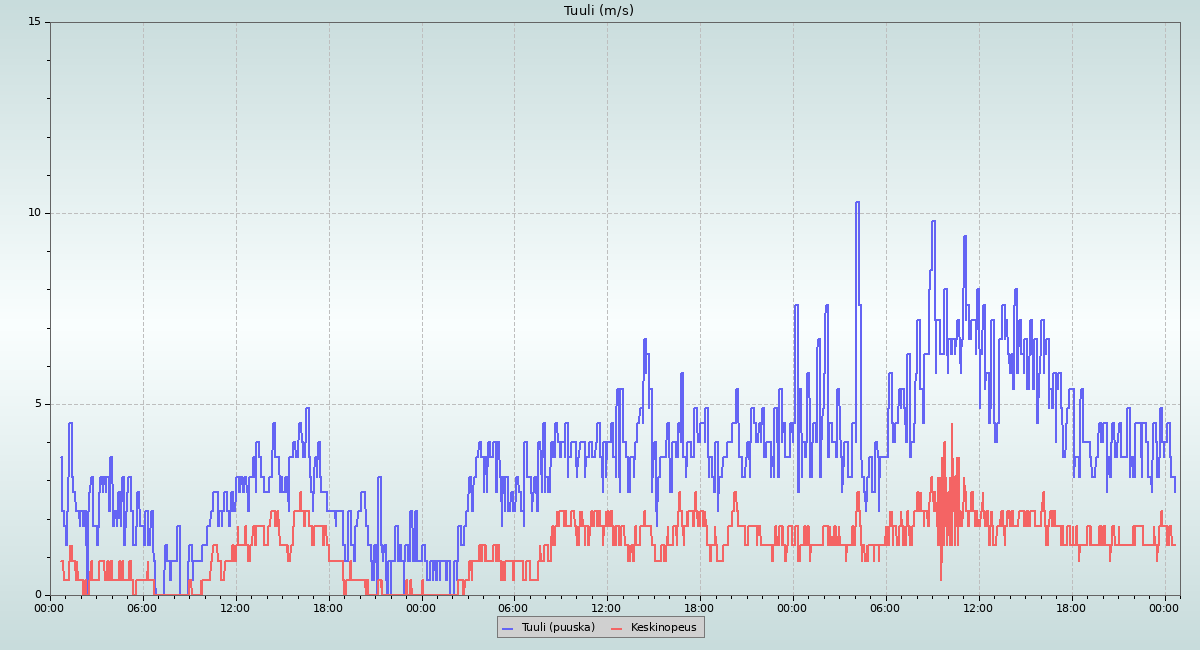Select the Tuuli (puuska) legend label

557,628
